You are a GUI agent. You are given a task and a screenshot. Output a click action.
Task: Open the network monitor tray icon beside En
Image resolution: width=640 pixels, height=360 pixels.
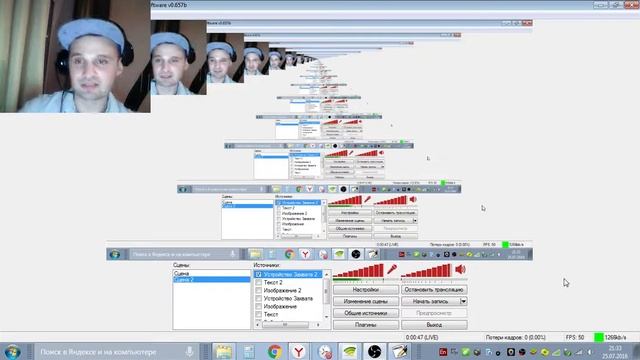(454, 352)
